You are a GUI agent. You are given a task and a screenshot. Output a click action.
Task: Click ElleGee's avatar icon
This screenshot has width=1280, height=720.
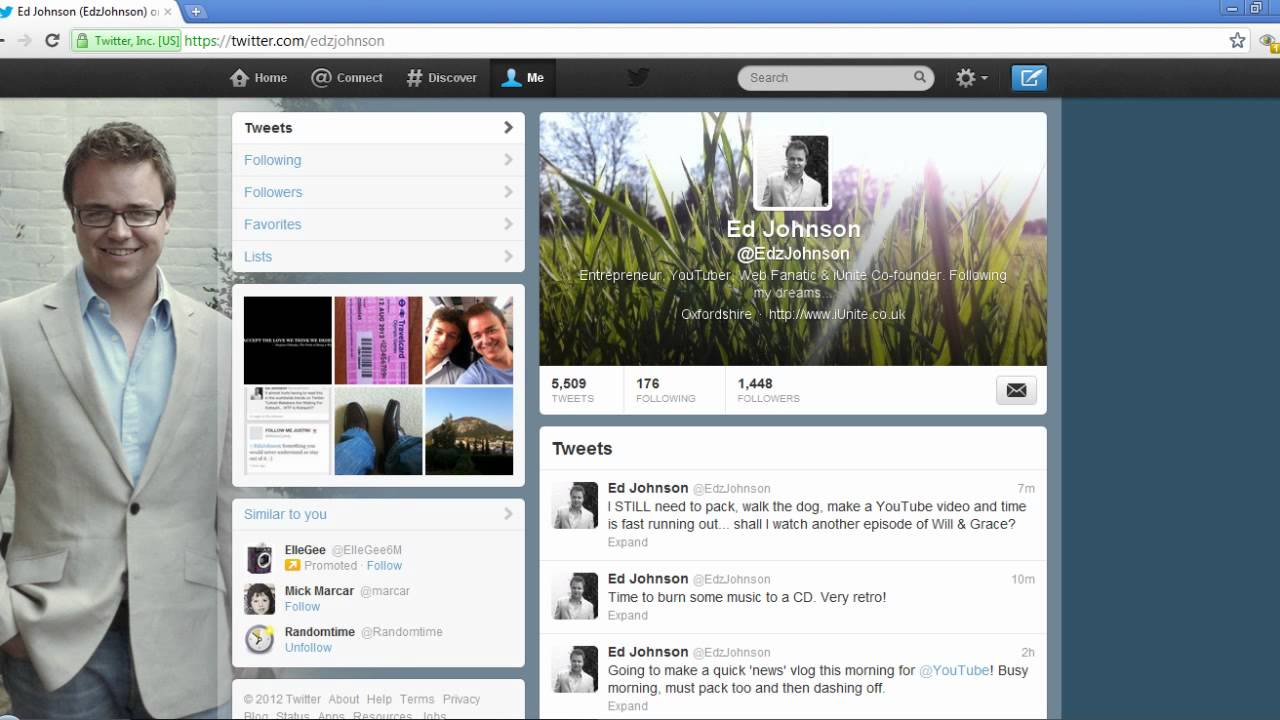tap(260, 558)
